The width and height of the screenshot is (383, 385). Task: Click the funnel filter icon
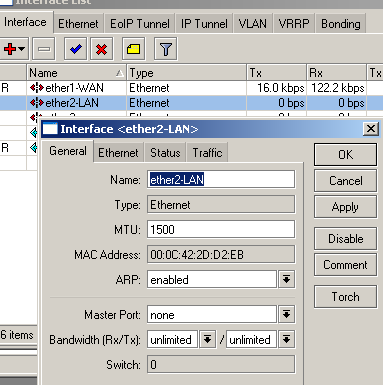(x=166, y=49)
